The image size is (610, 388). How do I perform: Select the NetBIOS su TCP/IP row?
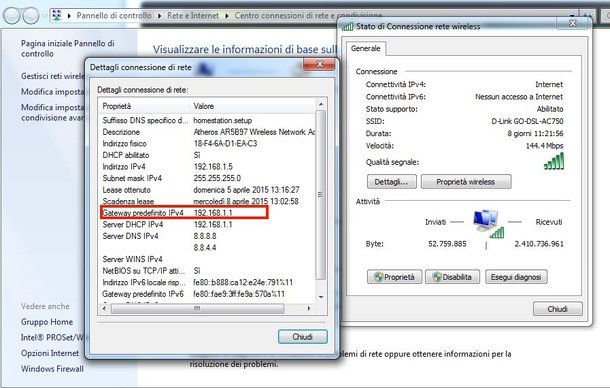208,270
